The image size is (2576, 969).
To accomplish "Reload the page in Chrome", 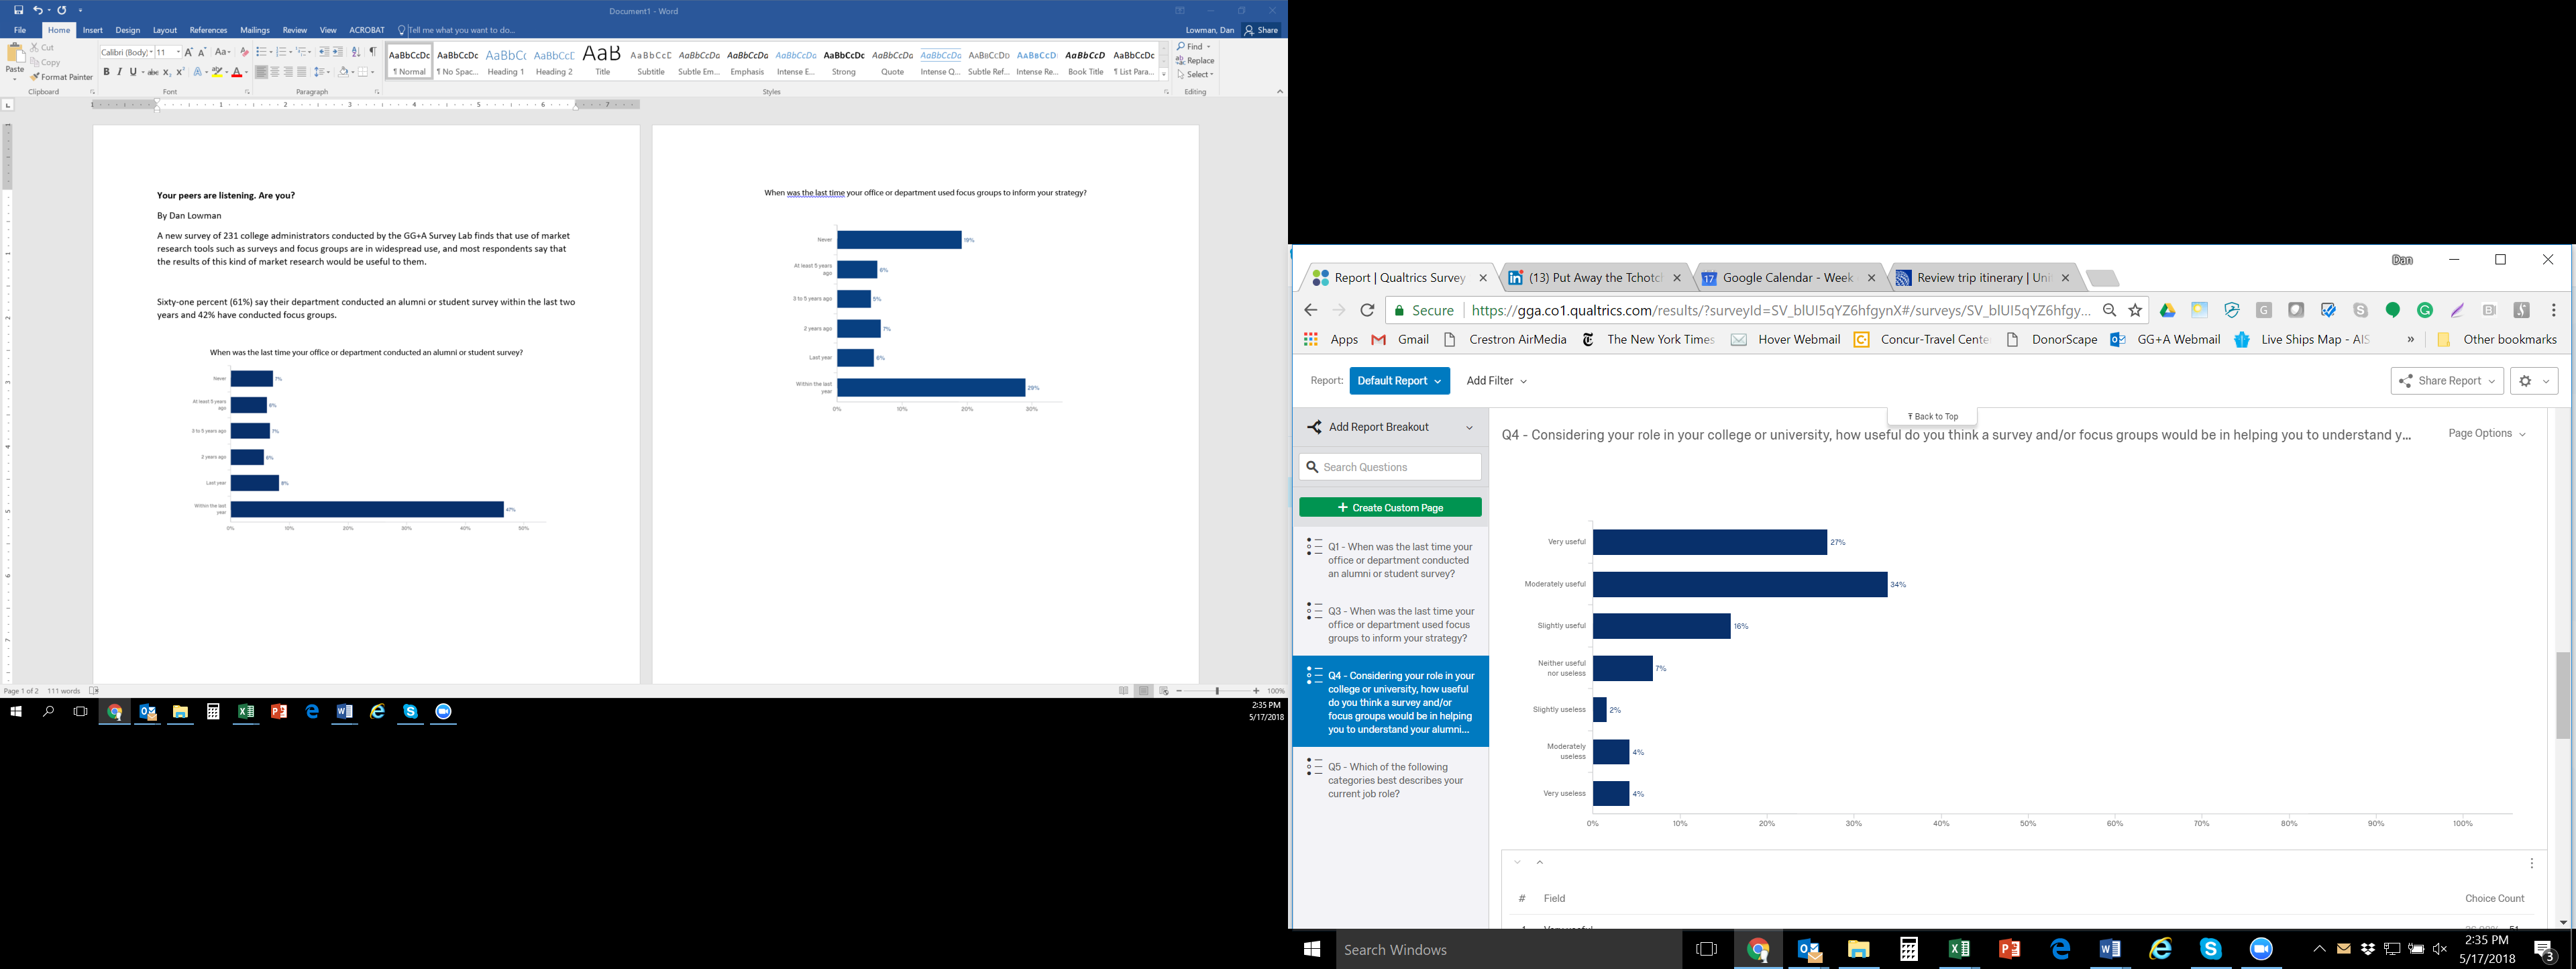I will tap(1367, 310).
